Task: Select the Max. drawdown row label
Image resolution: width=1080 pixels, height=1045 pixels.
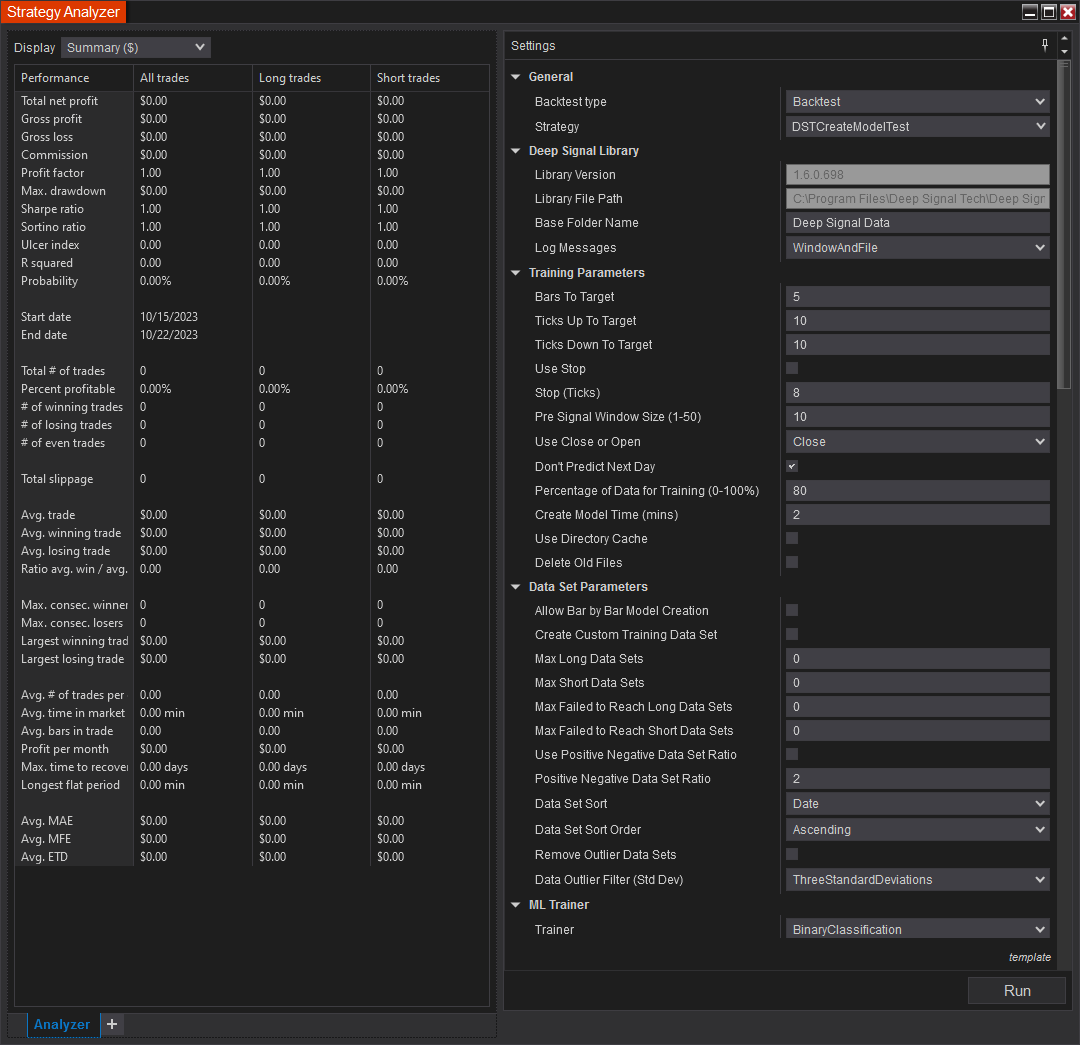Action: [x=63, y=191]
